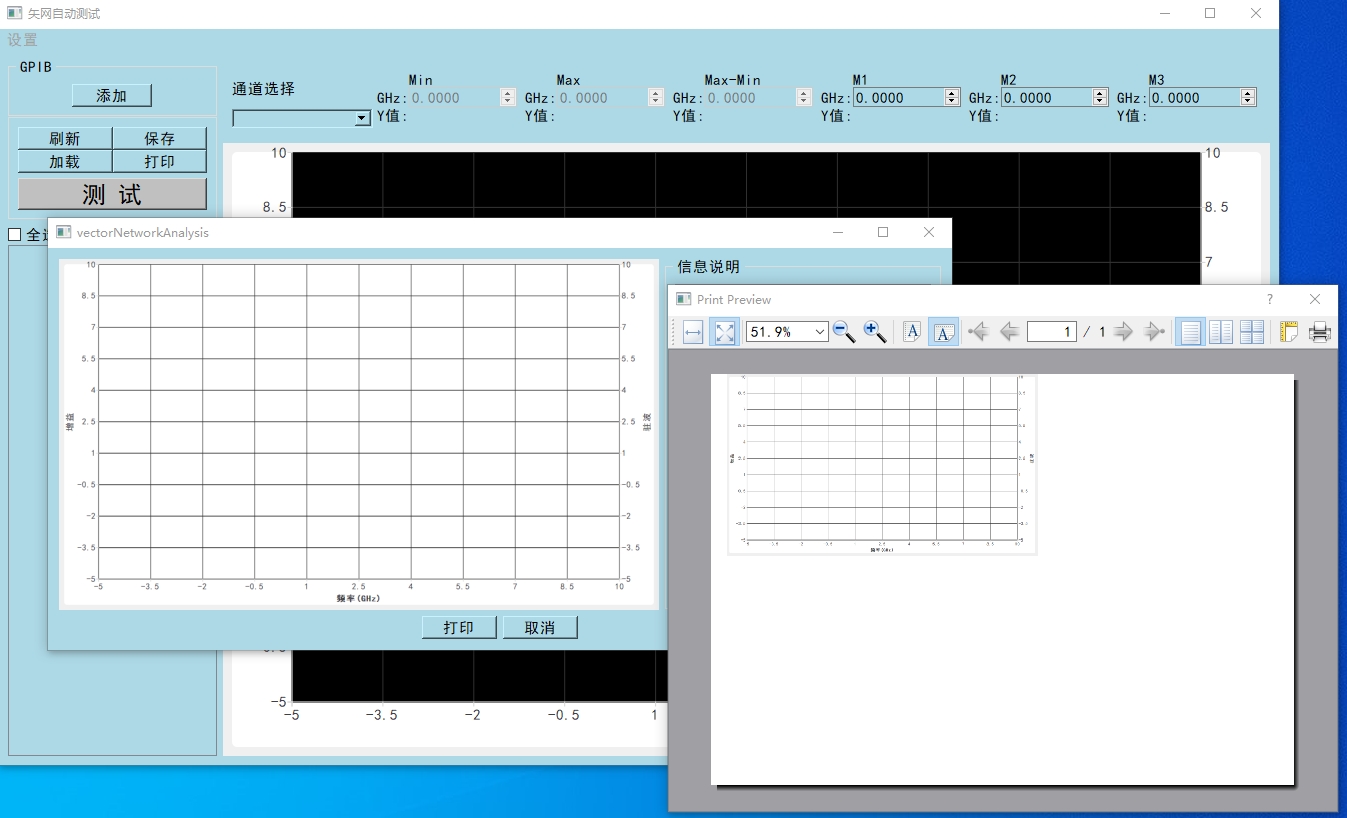Minimize the 矢网自动测试 main window
The width and height of the screenshot is (1347, 818).
point(1165,13)
